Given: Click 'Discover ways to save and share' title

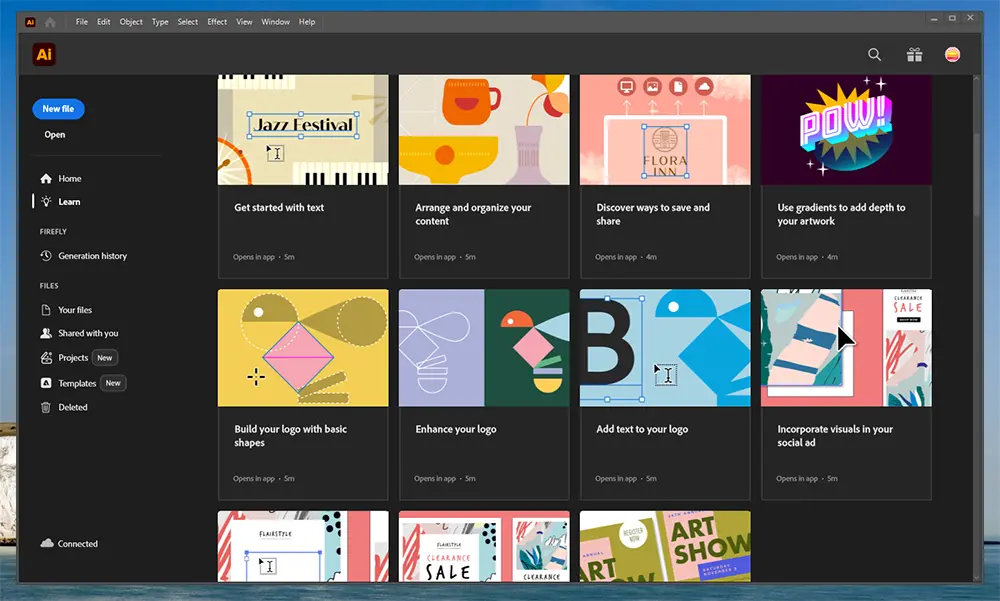Looking at the screenshot, I should pyautogui.click(x=653, y=214).
